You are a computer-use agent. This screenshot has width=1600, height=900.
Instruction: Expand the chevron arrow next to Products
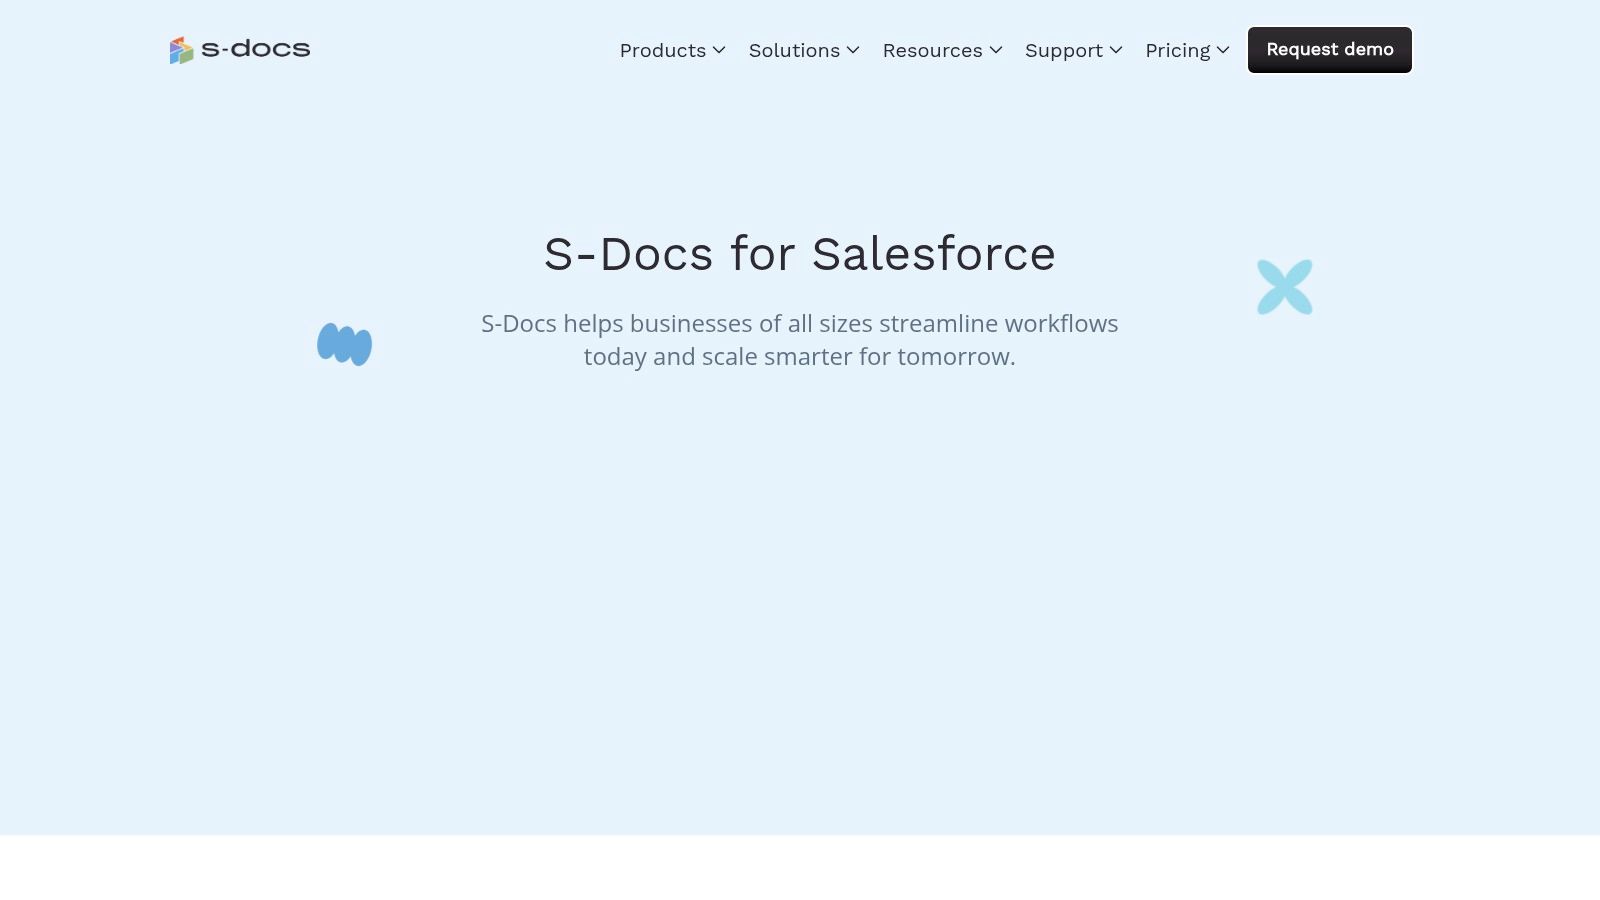click(x=719, y=50)
